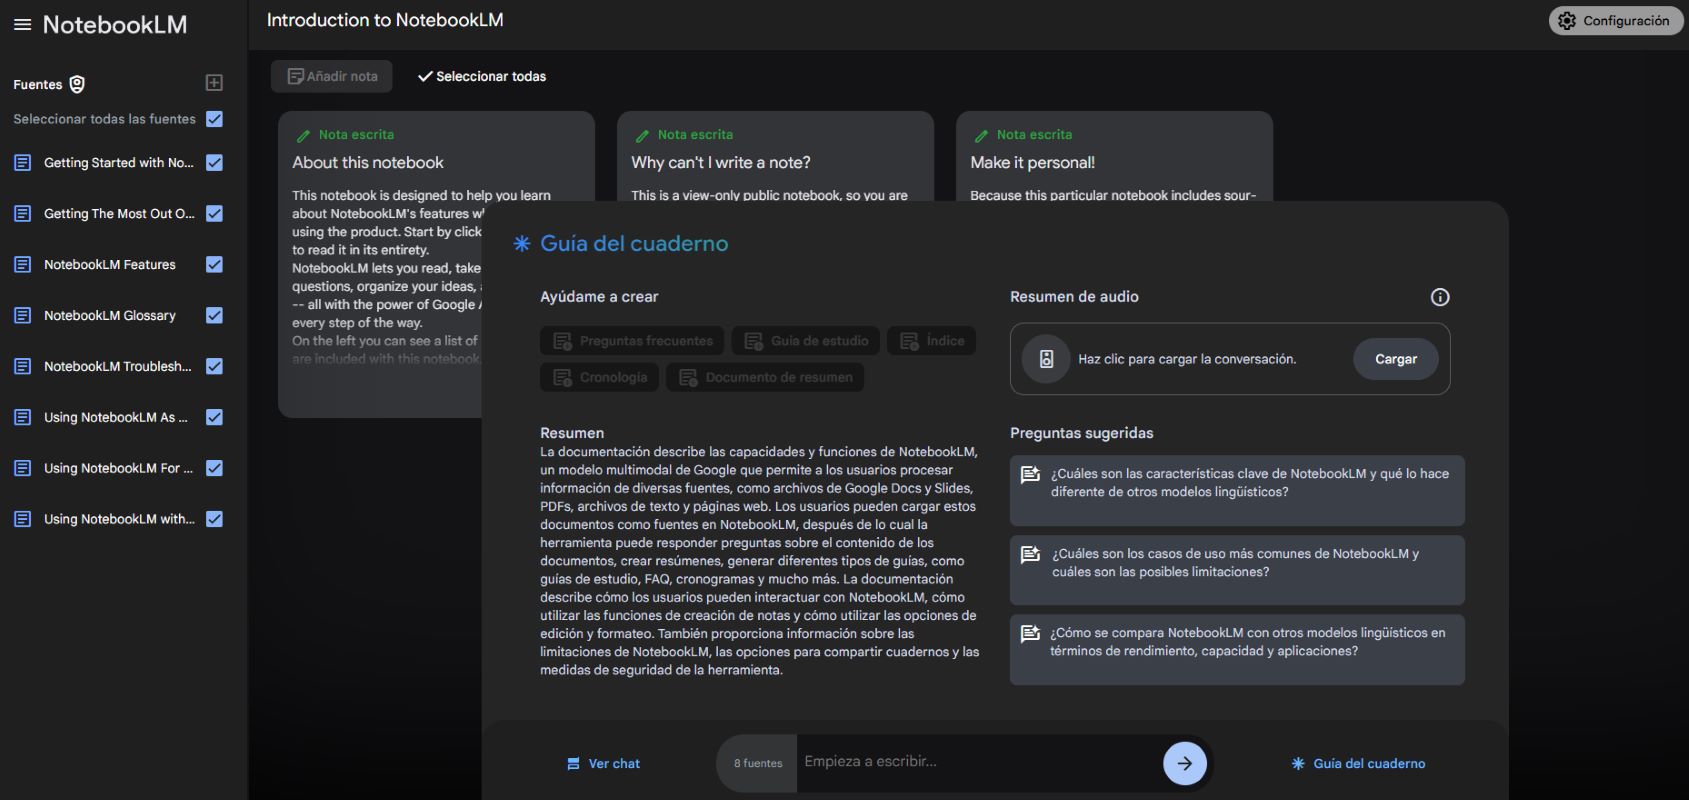Open the hamburger menu beside NotebookLM
The height and width of the screenshot is (800, 1689).
click(22, 25)
